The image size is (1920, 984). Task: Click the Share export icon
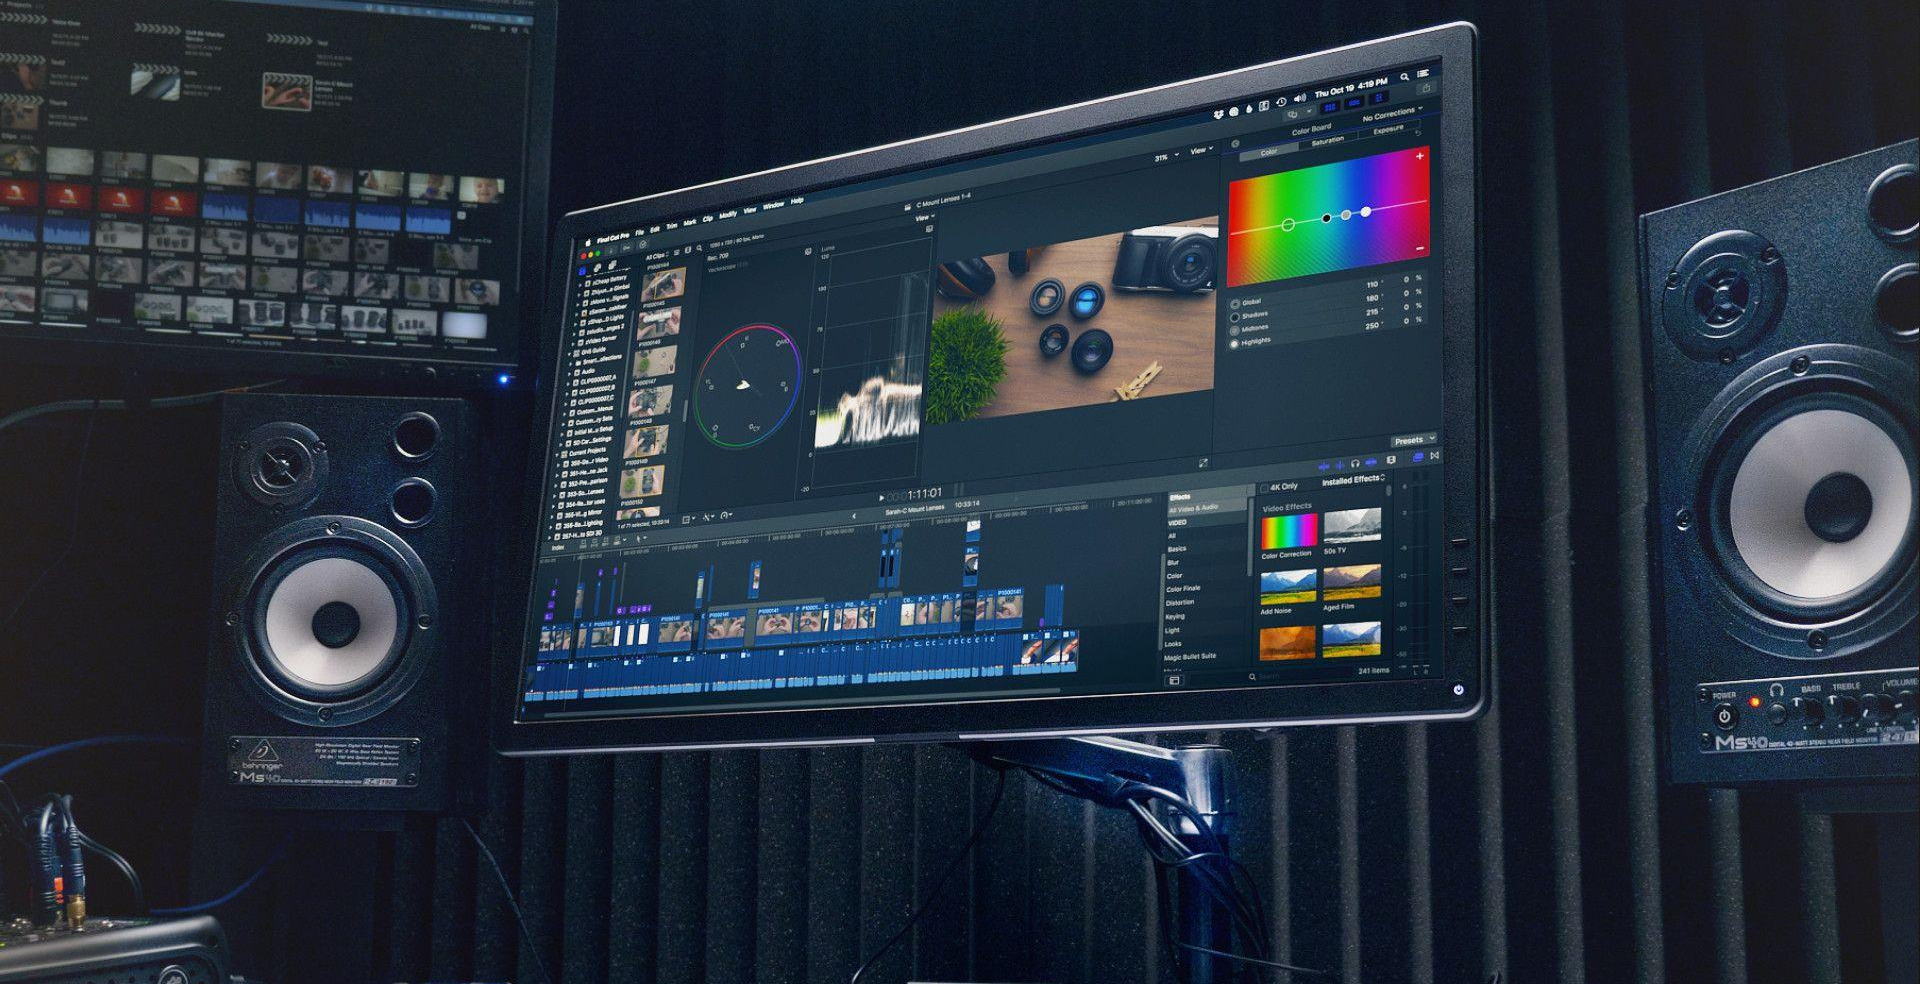[x=1425, y=88]
